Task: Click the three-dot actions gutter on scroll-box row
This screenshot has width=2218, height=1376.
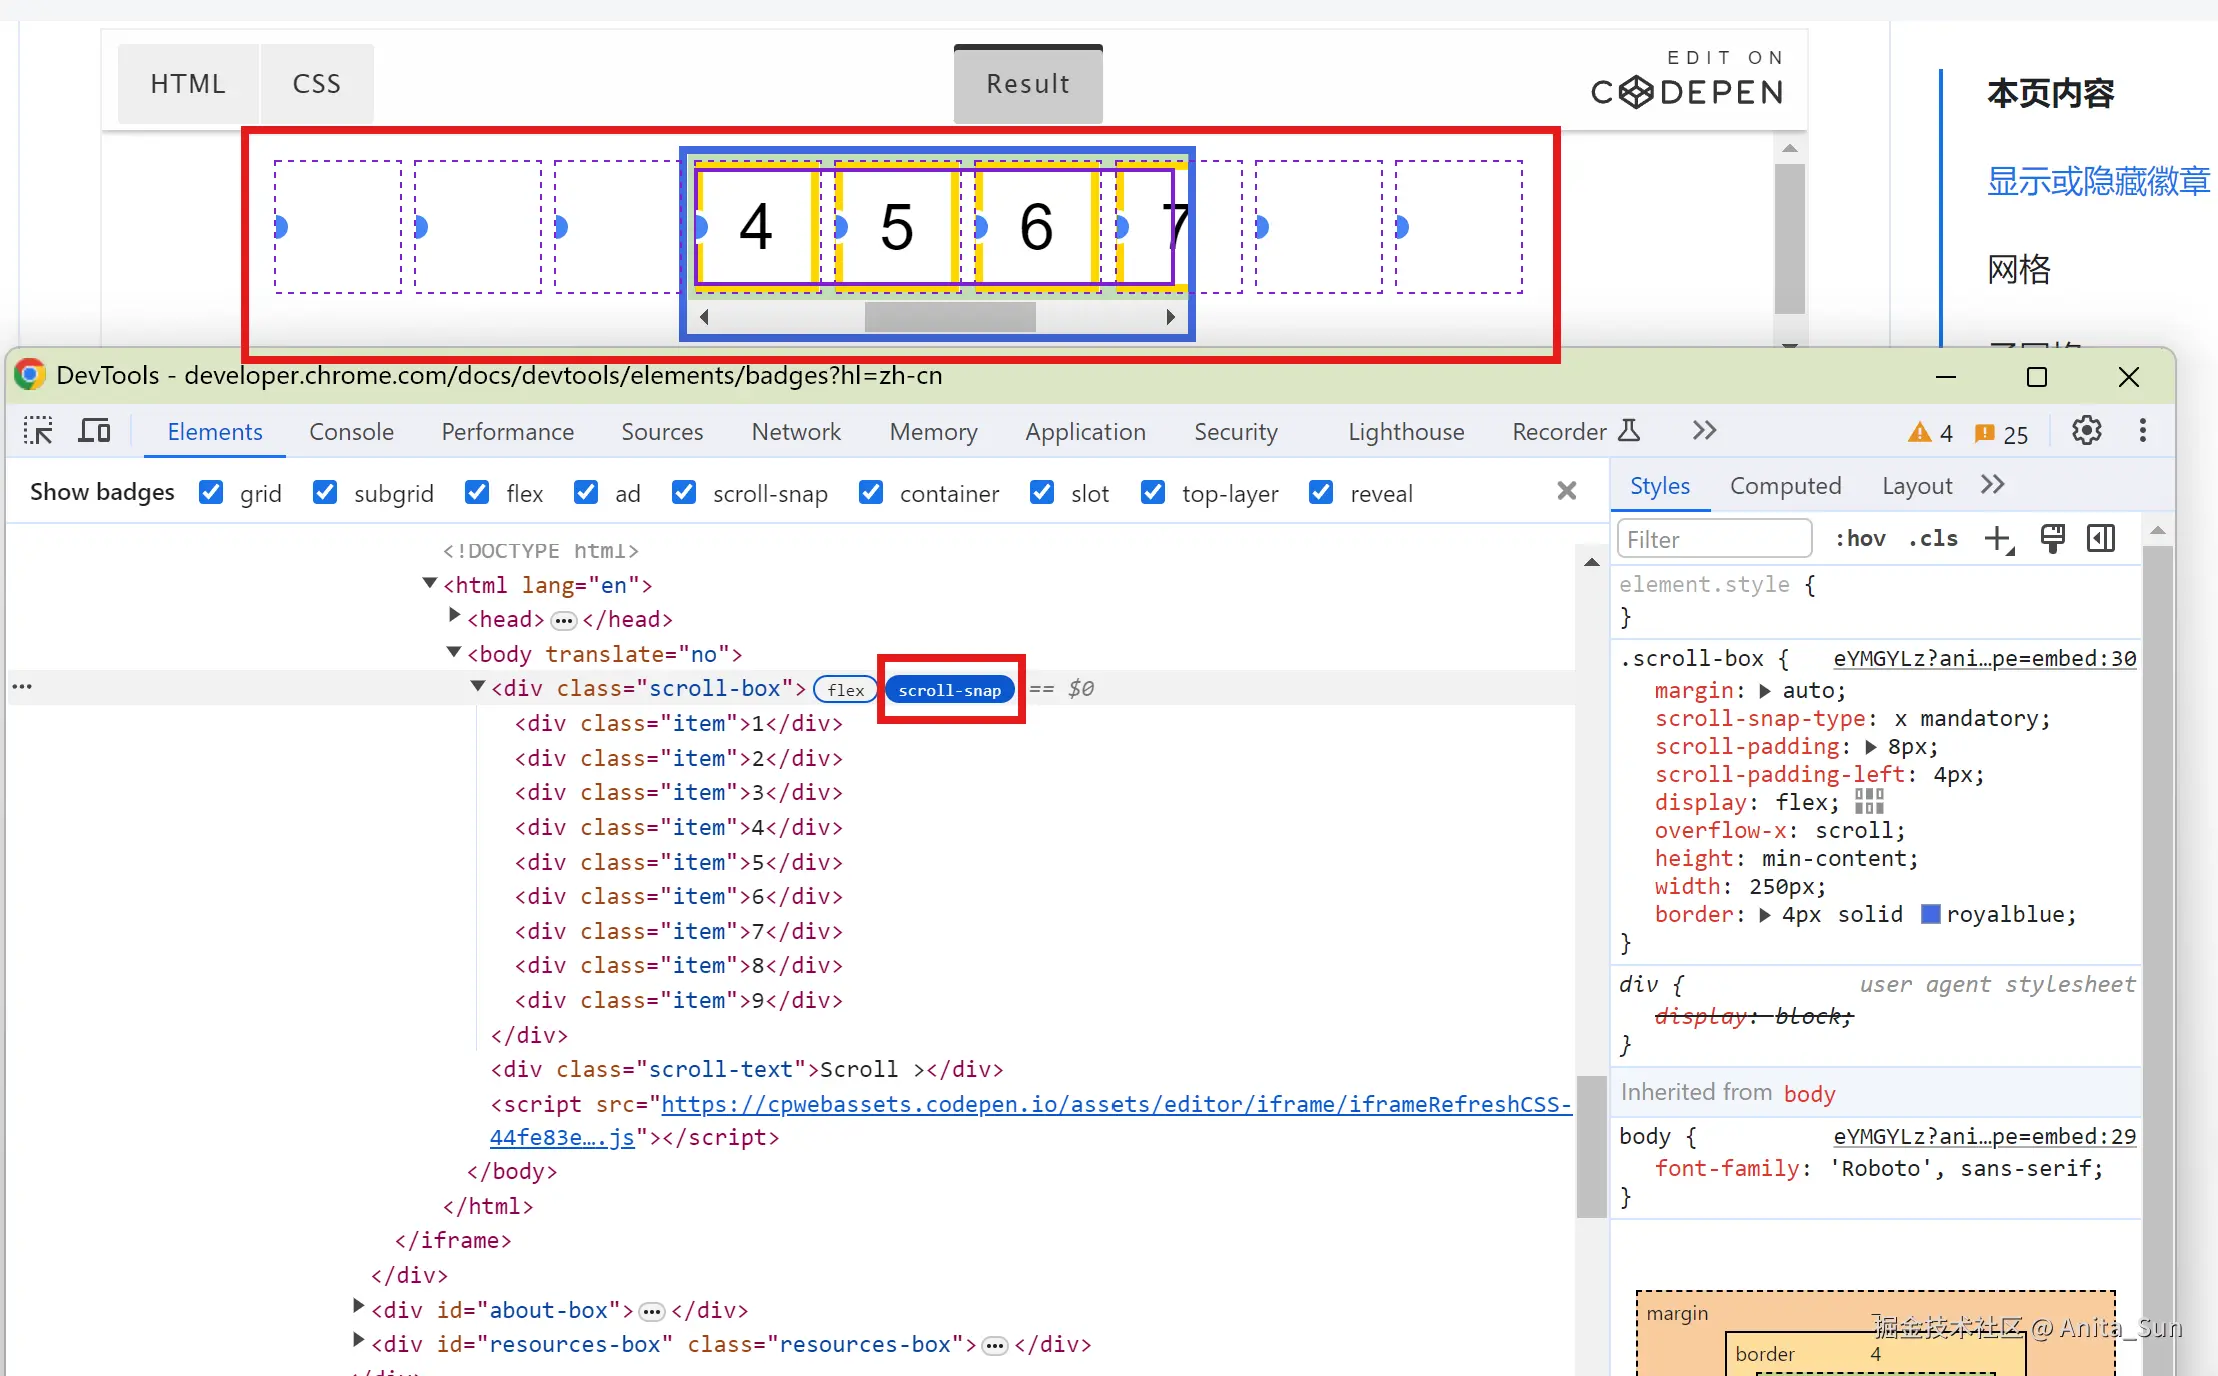Action: [x=22, y=687]
